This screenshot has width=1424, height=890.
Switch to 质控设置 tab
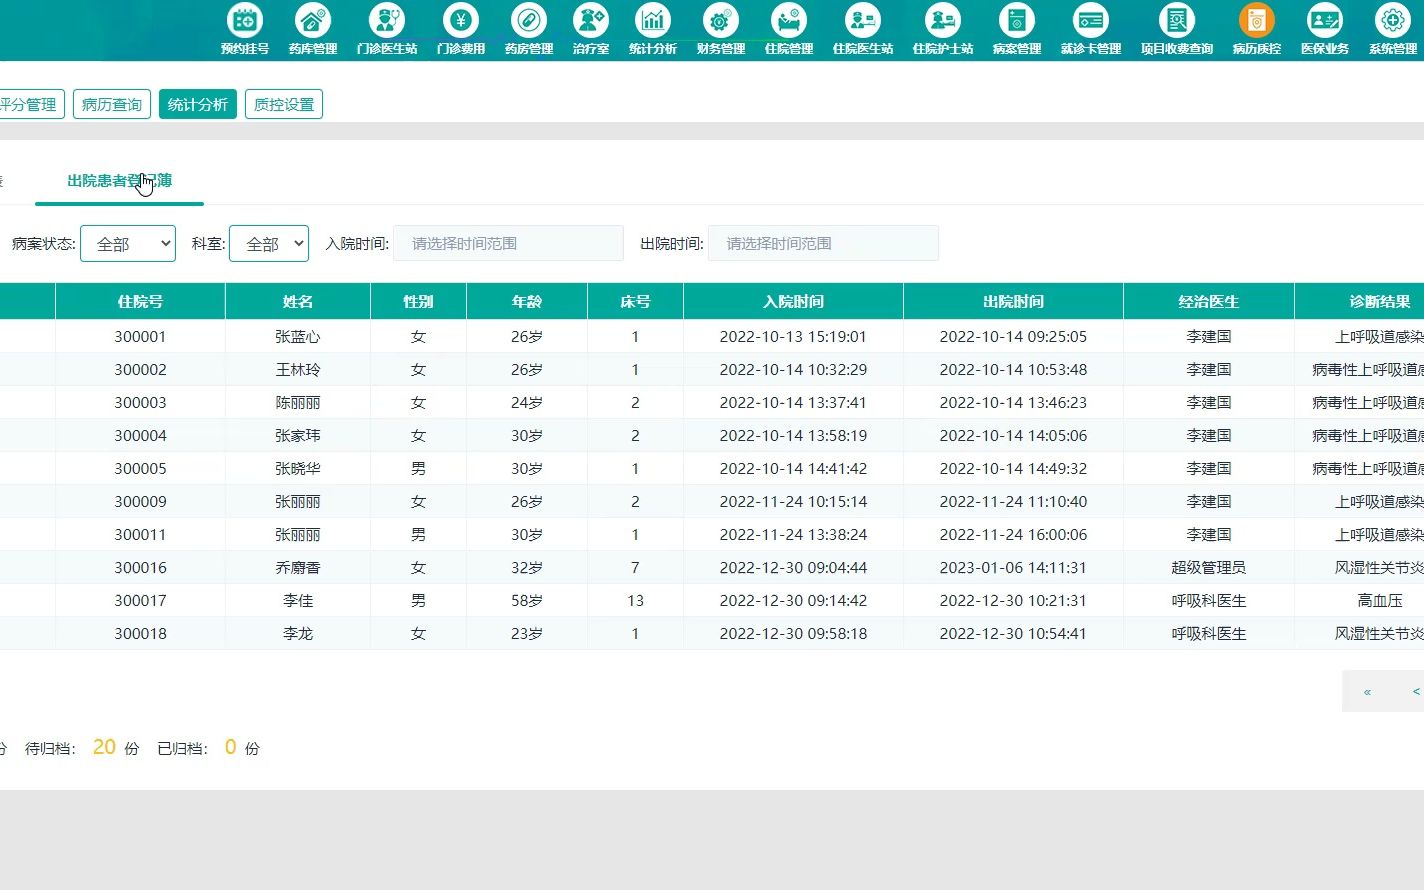pyautogui.click(x=284, y=104)
